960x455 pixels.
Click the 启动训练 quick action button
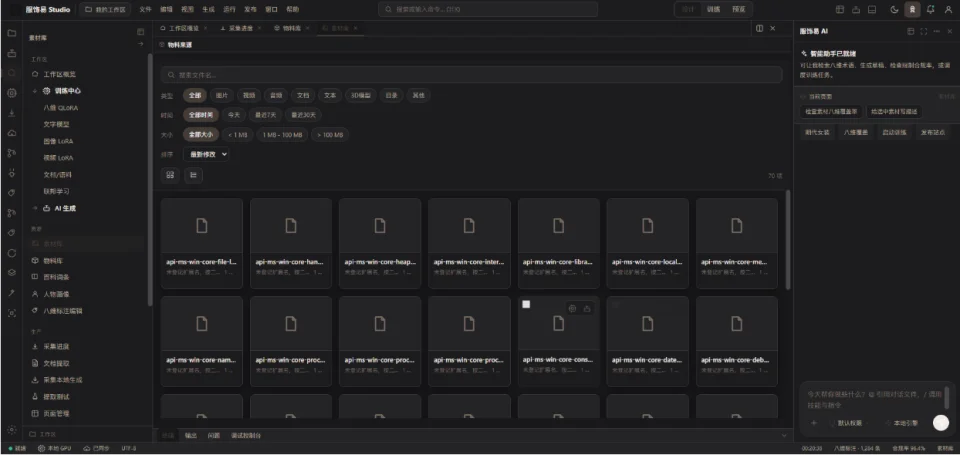[893, 132]
